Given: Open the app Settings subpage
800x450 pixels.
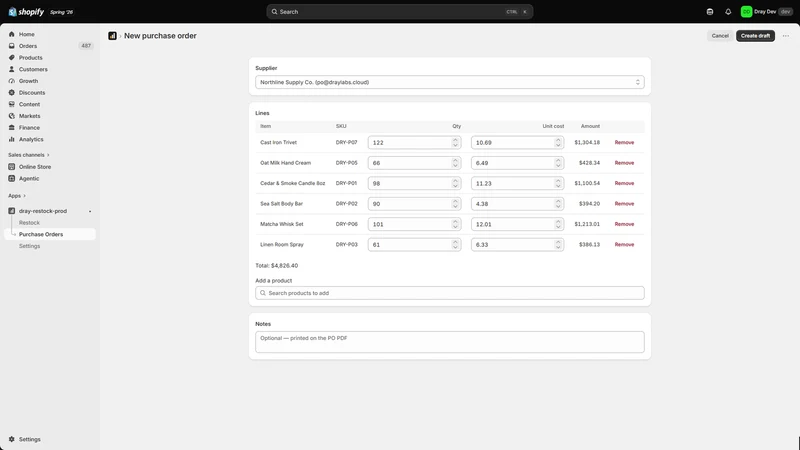Looking at the screenshot, I should pyautogui.click(x=29, y=246).
